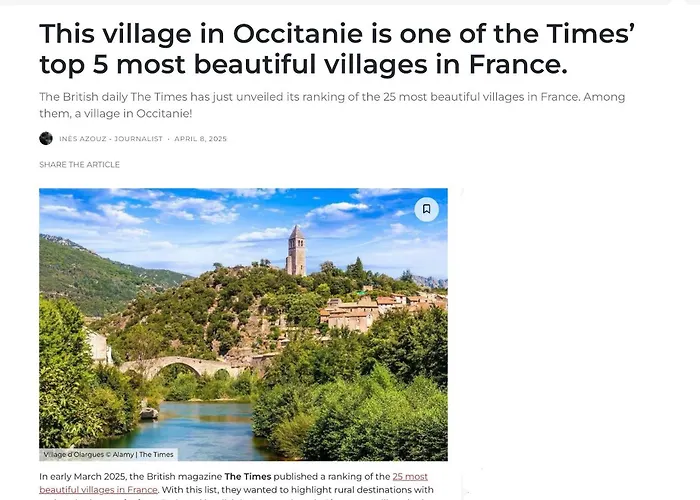Screen dimensions: 700x500
Task: Click the author's round avatar photo
Action: point(46,138)
